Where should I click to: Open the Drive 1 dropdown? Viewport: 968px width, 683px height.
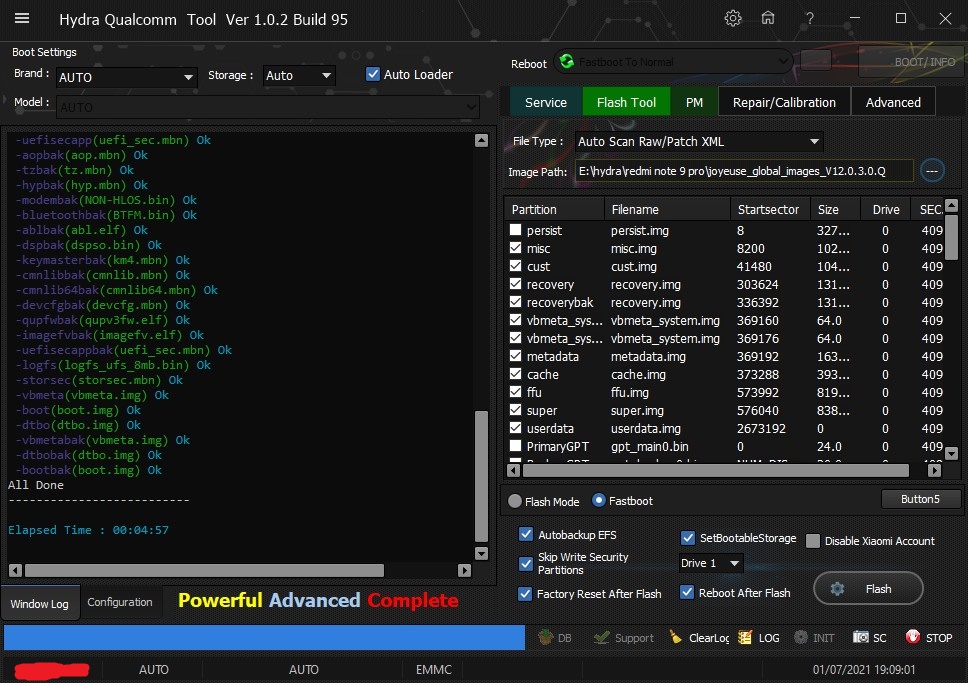click(710, 563)
